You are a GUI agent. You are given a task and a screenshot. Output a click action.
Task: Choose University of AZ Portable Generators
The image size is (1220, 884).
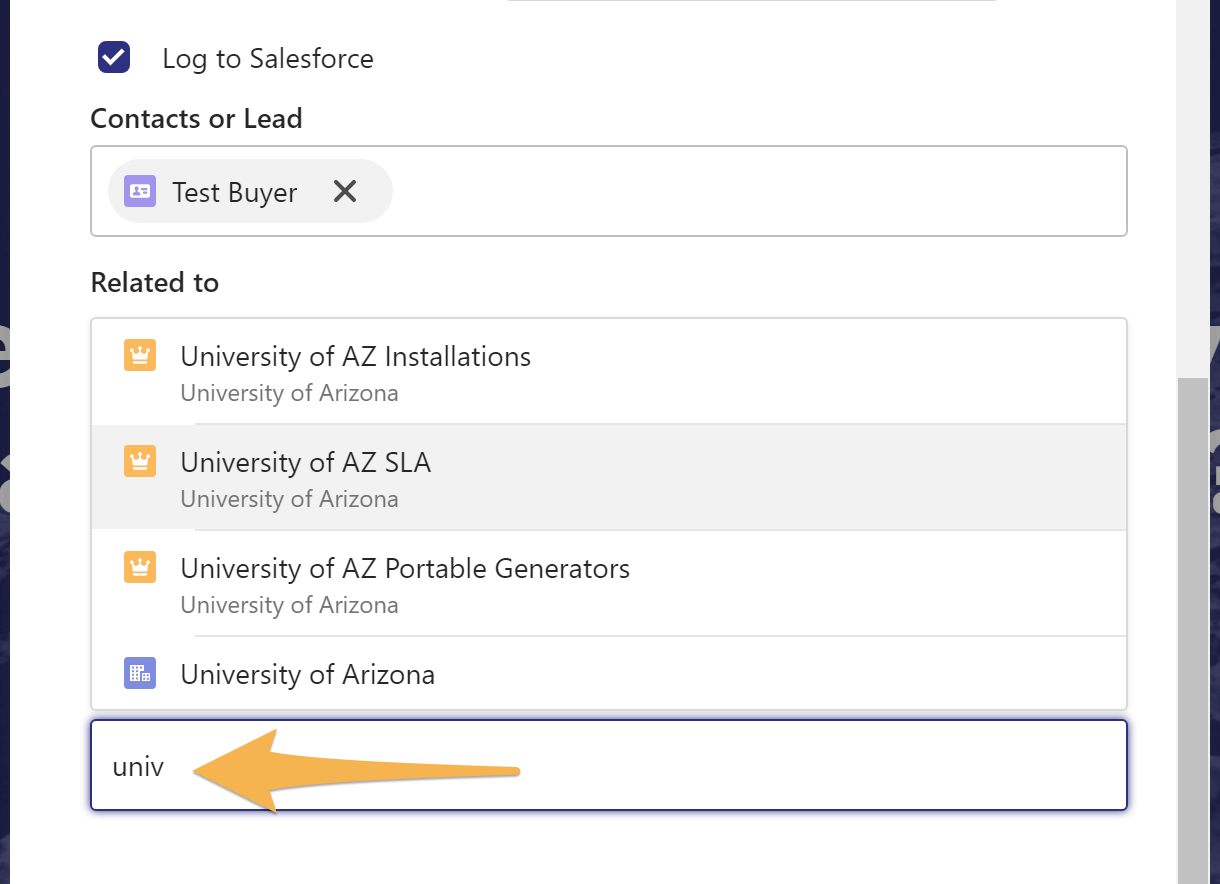click(405, 569)
